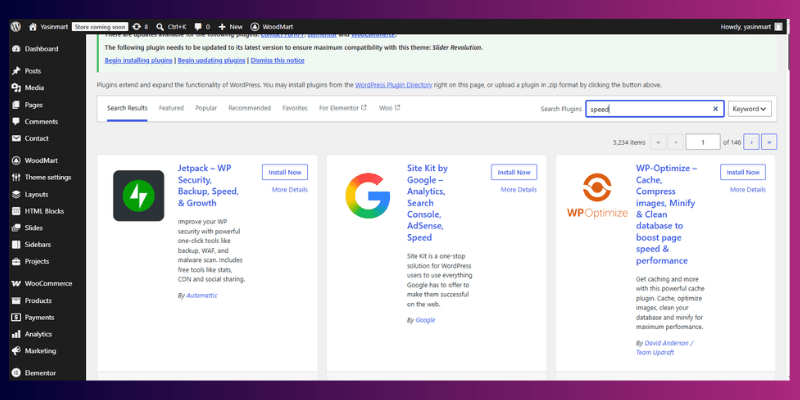
Task: Open the 8 pending updates icon
Action: tap(137, 27)
